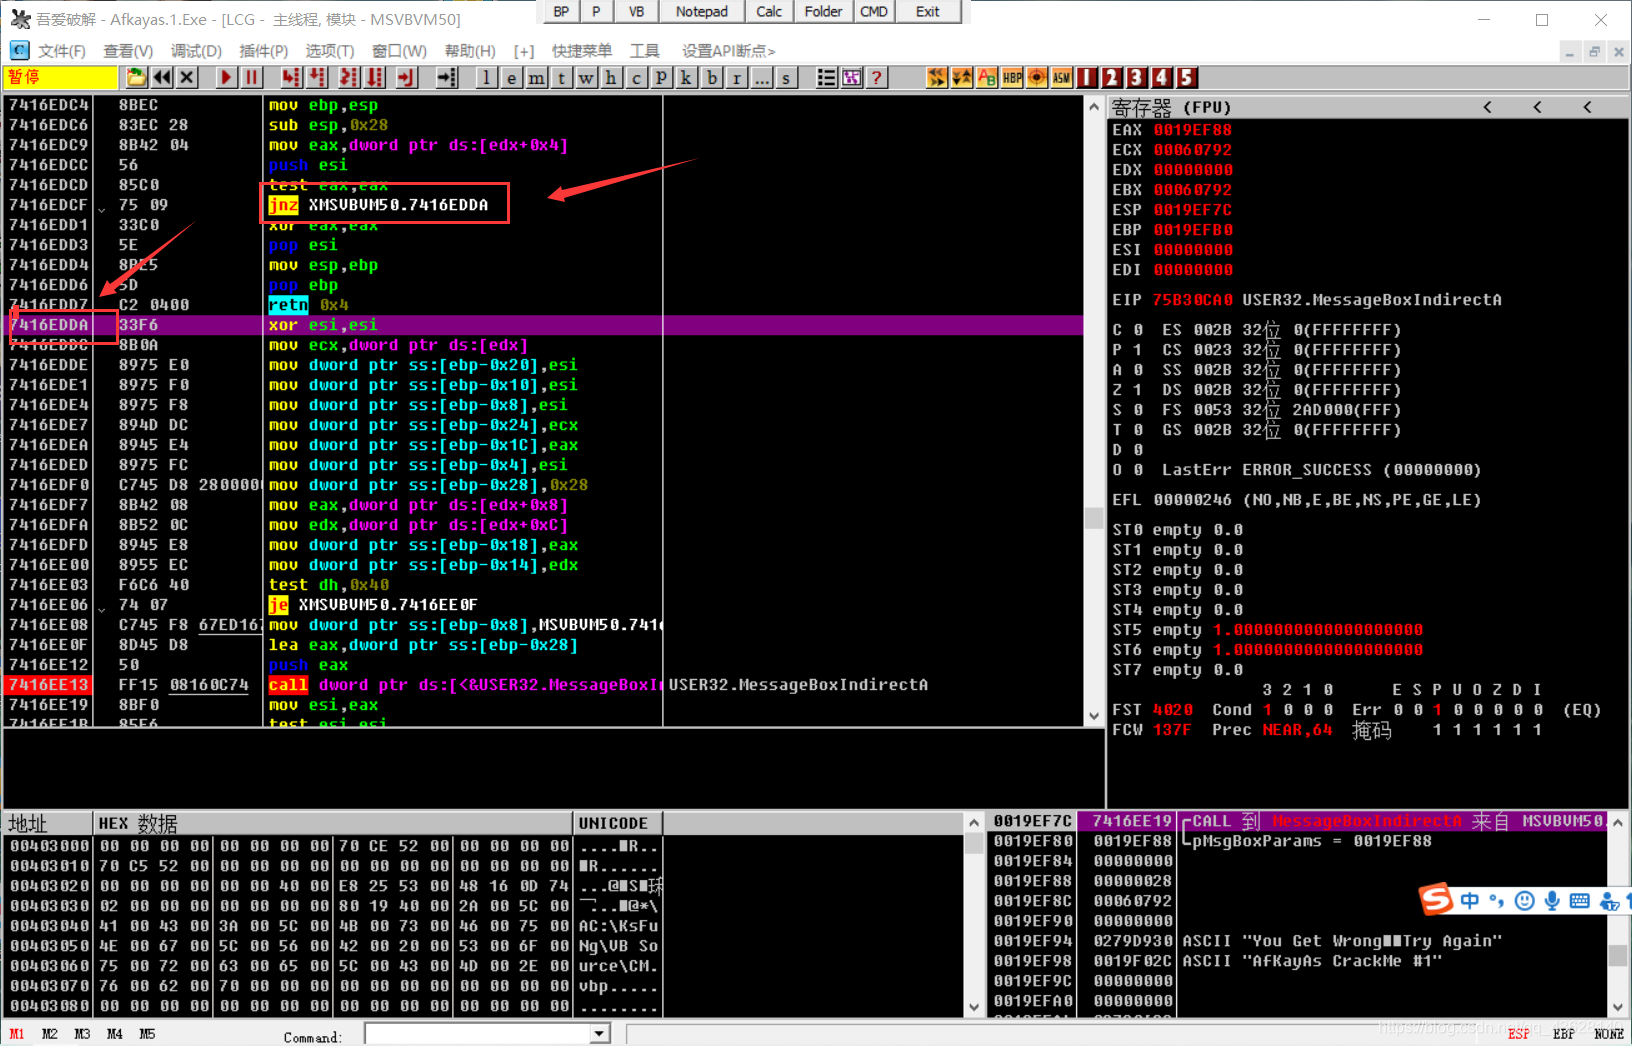1632x1046 pixels.
Task: Click the Exit title bar button
Action: pyautogui.click(x=928, y=11)
